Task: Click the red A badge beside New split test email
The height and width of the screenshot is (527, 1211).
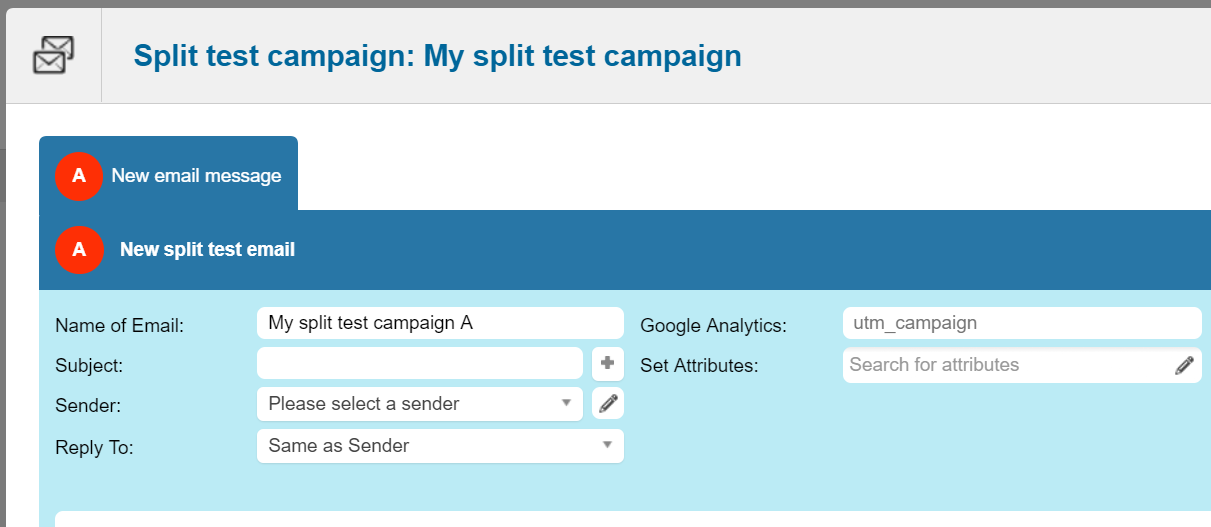Action: pos(79,250)
